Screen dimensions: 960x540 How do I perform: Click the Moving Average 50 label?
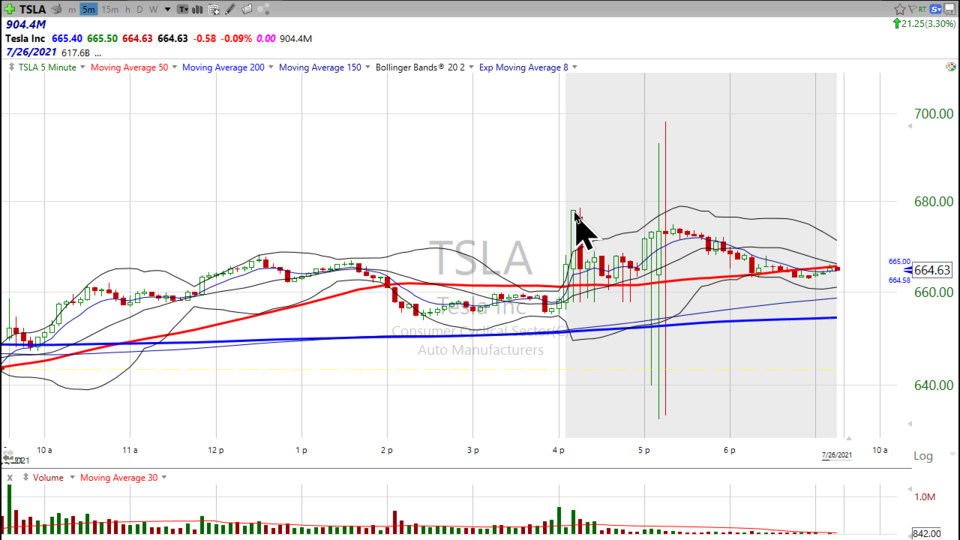[129, 67]
